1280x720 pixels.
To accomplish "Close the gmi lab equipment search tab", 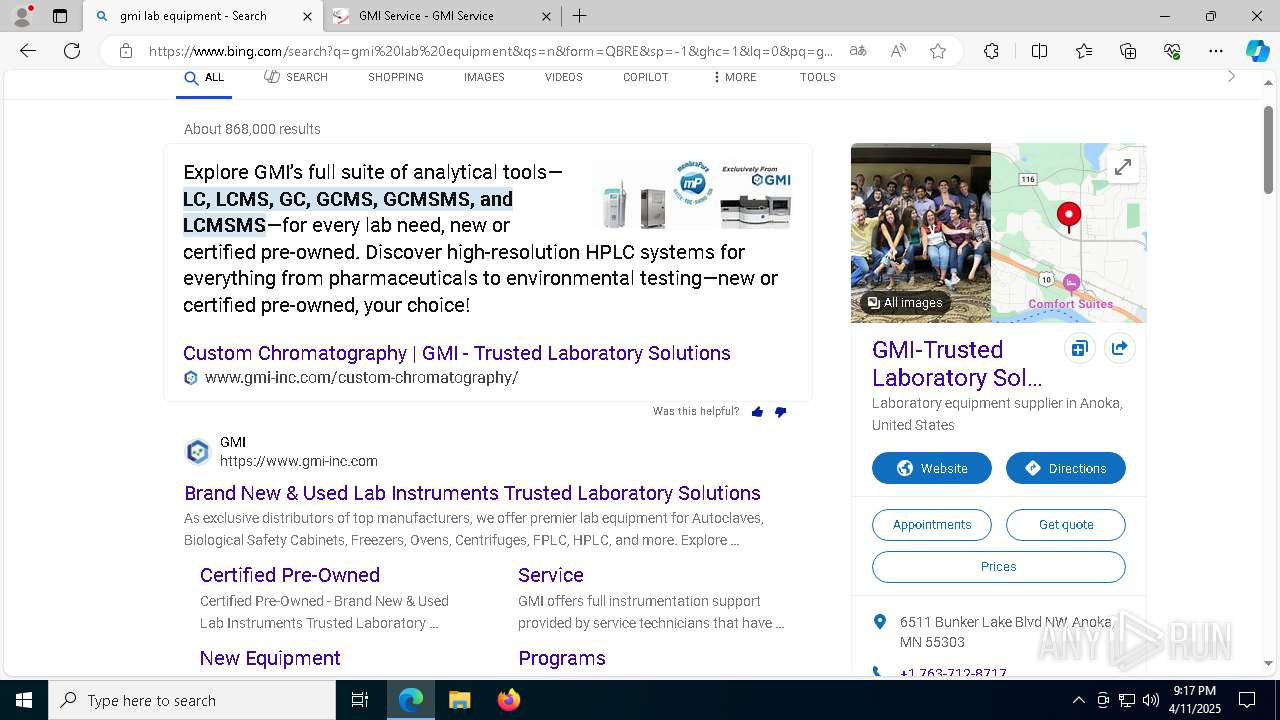I will [x=307, y=16].
